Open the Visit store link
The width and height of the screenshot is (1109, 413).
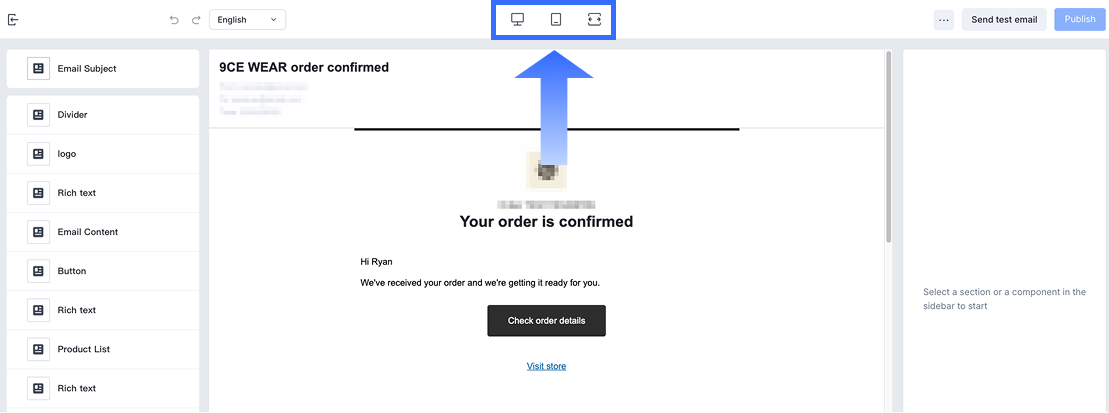(x=546, y=366)
